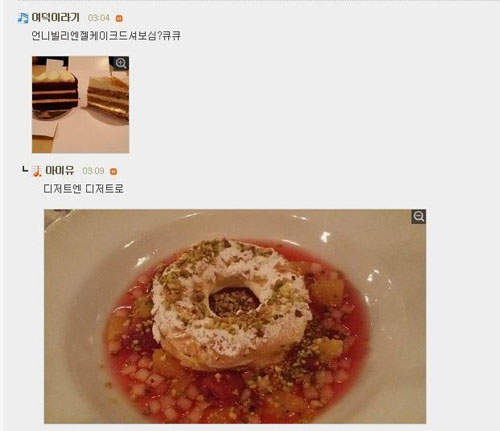Click the 03:09 reply timestamp

point(93,171)
